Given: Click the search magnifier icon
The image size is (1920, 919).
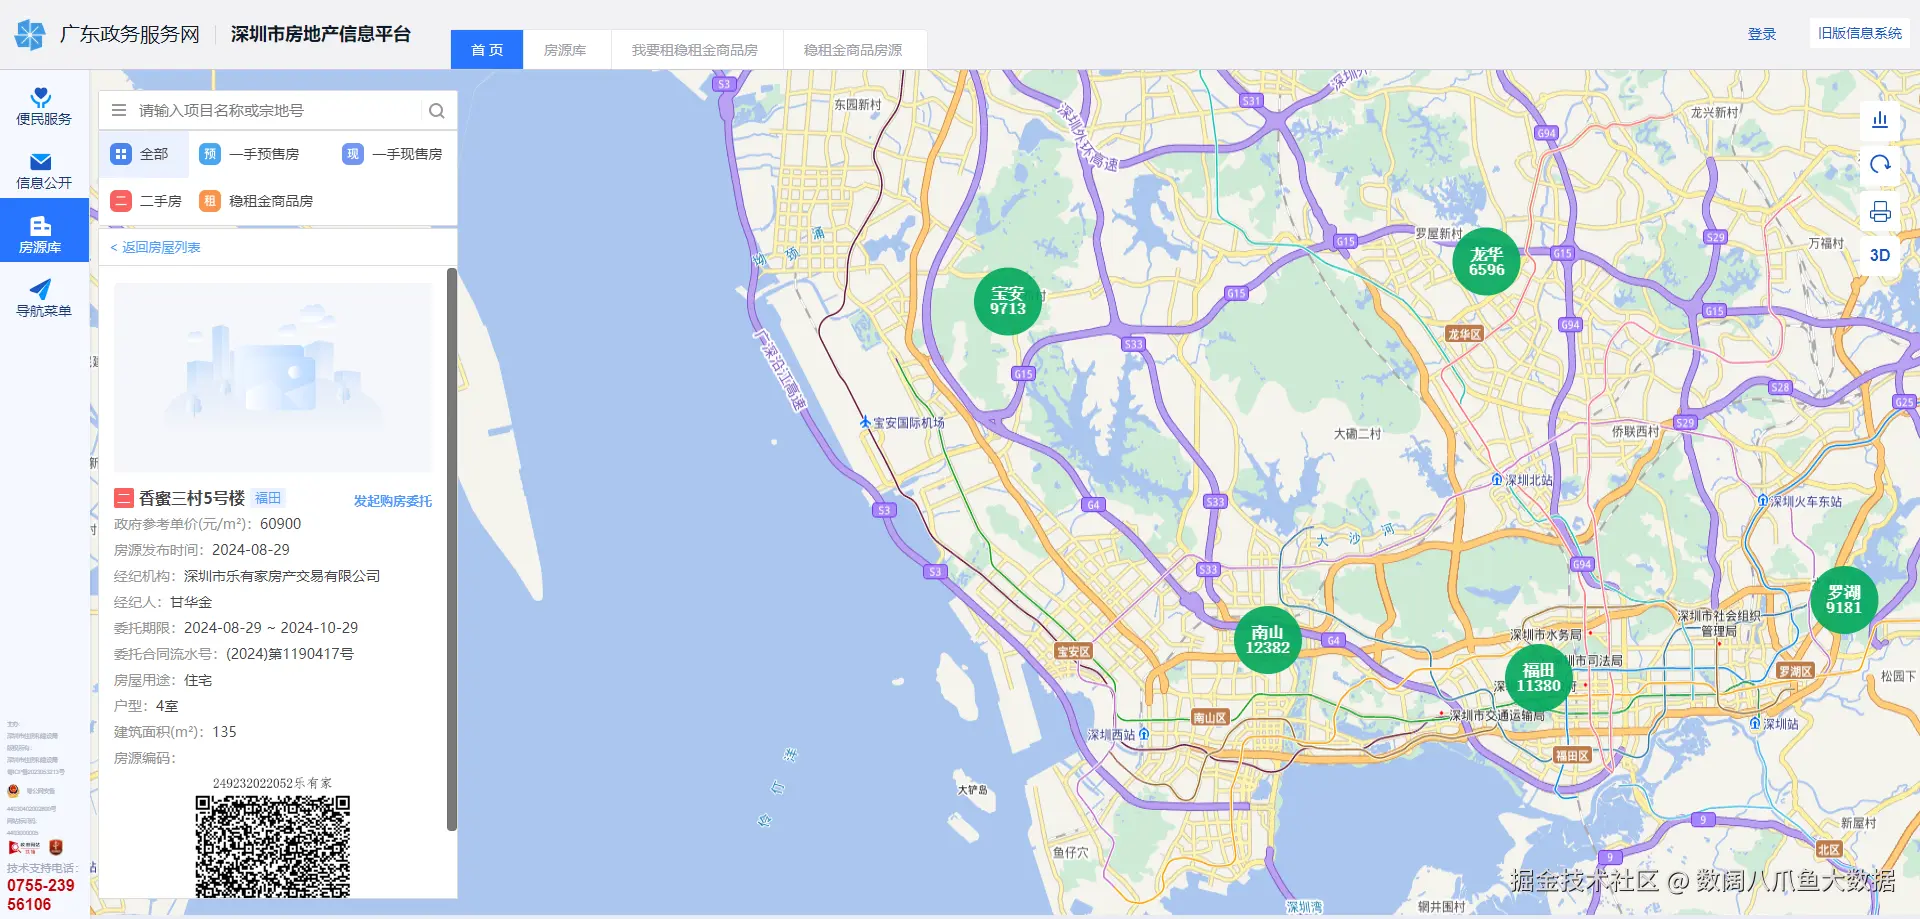Looking at the screenshot, I should [x=437, y=111].
